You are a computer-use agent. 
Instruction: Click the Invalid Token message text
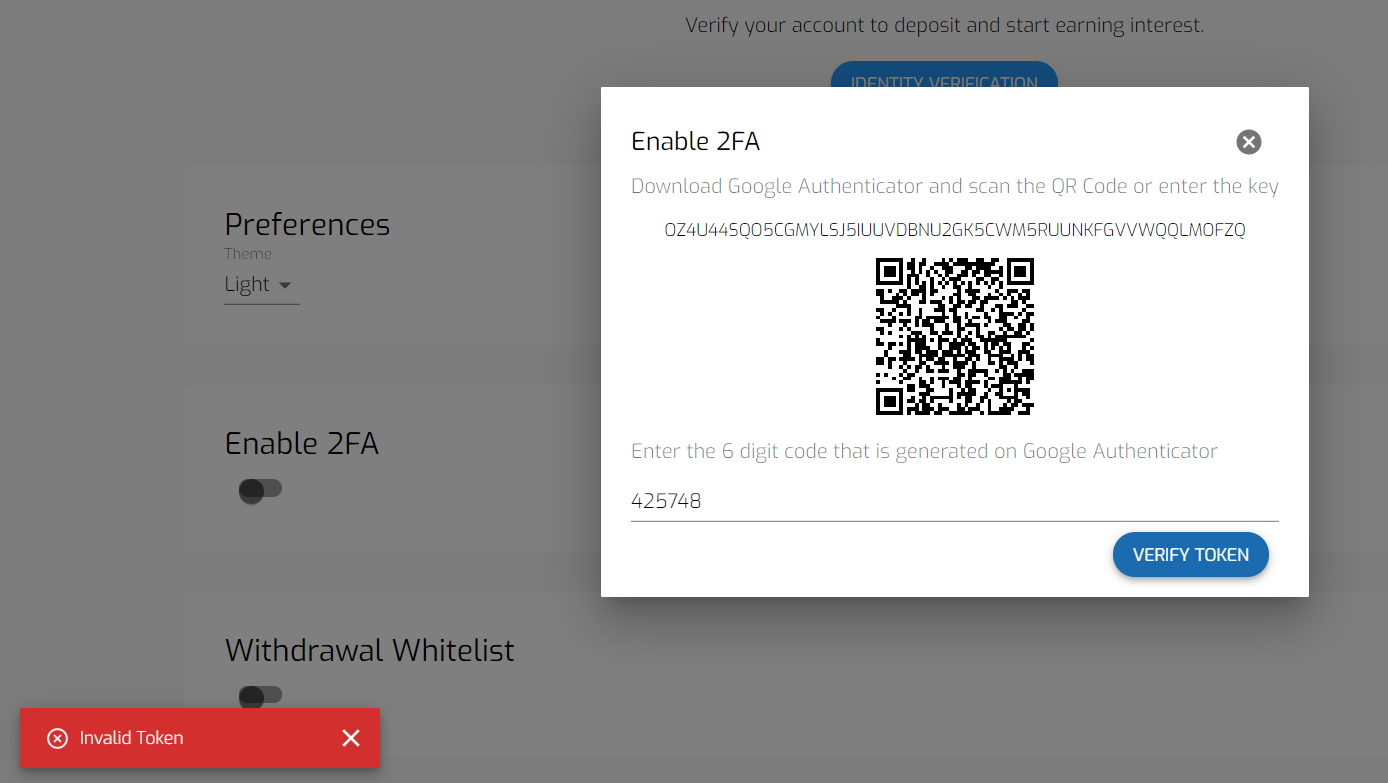tap(131, 738)
